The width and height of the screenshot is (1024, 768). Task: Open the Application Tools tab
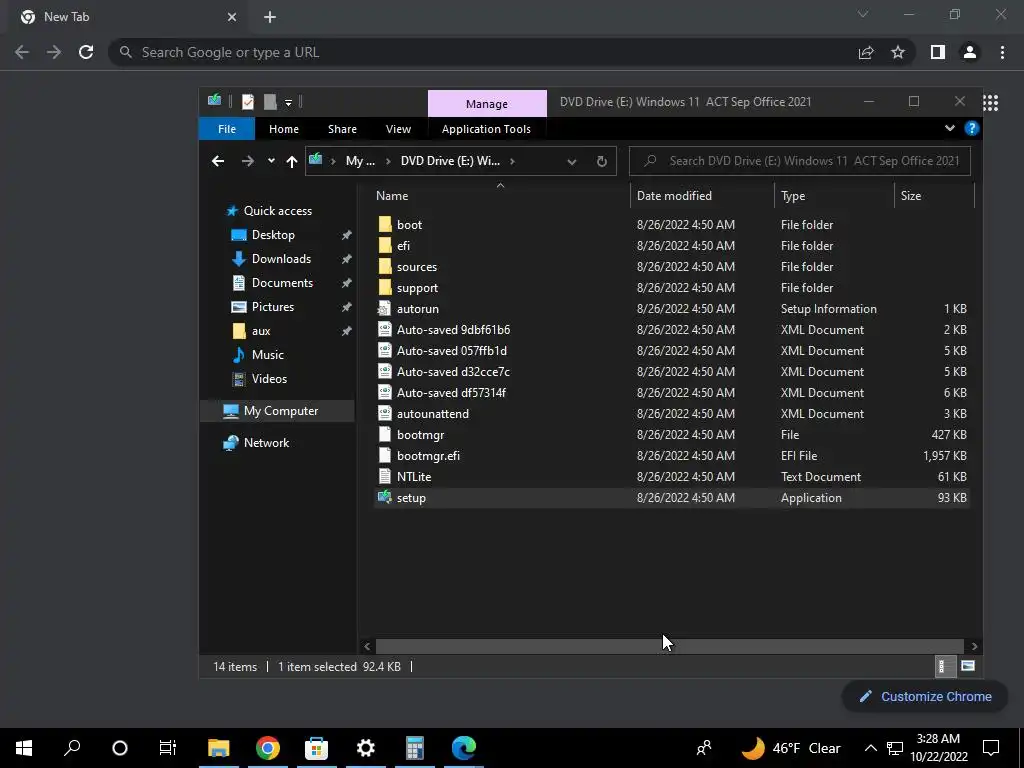pos(486,129)
